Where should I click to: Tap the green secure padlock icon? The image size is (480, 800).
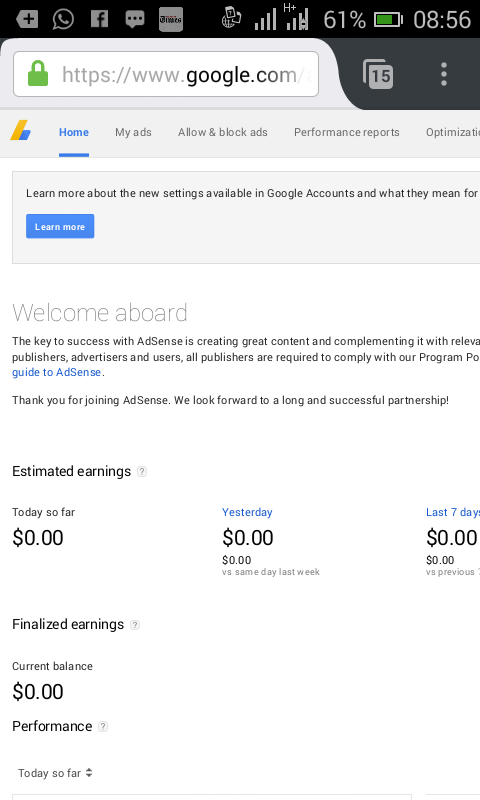(38, 73)
